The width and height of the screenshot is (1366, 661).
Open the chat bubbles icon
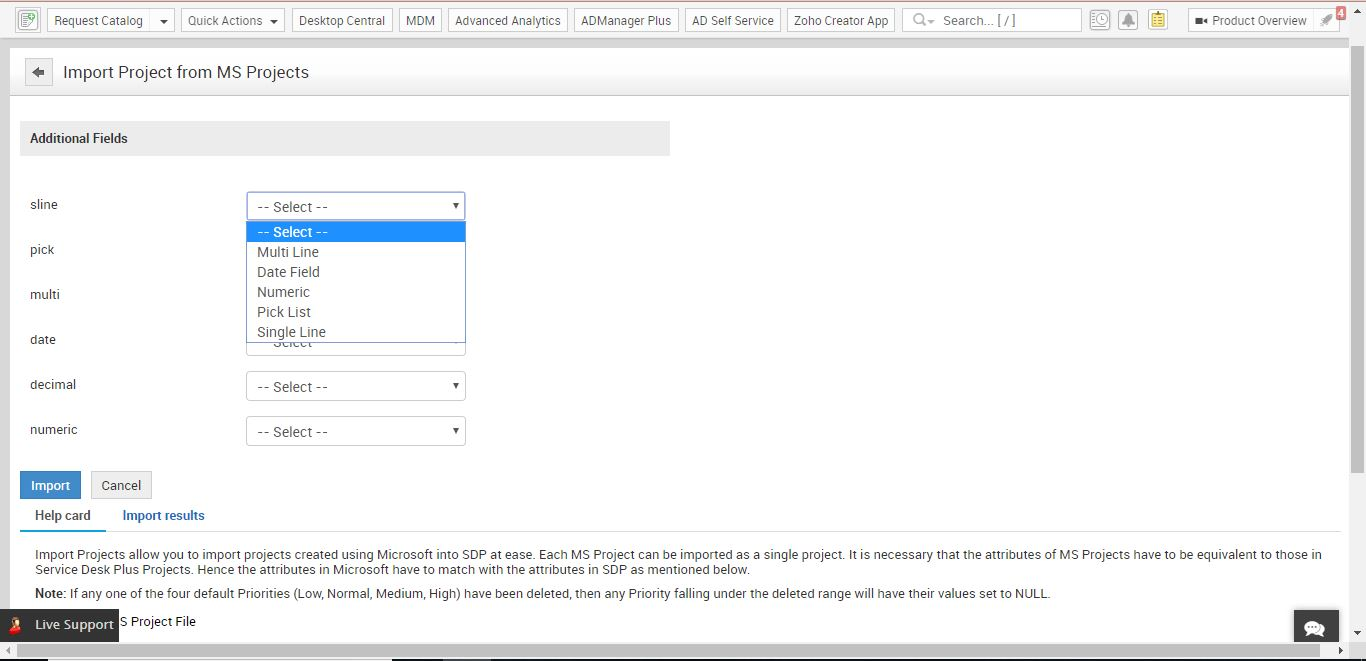click(x=1315, y=628)
